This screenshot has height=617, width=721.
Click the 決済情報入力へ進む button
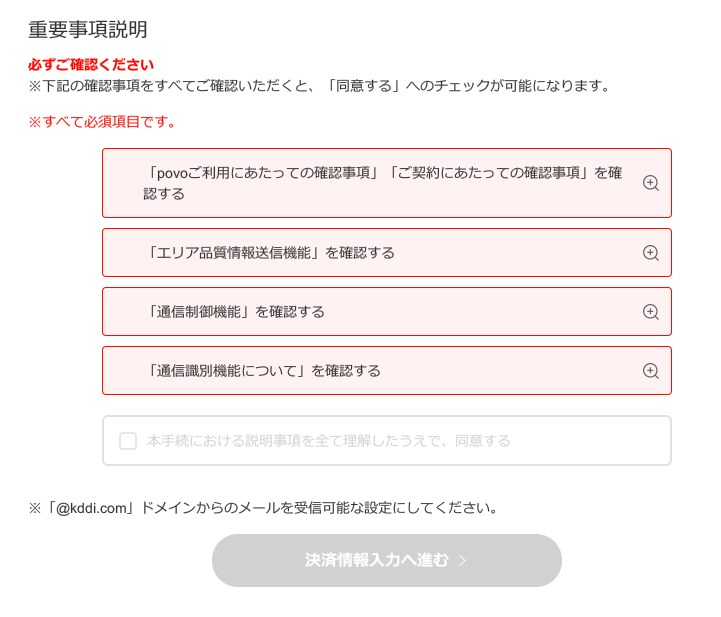(x=387, y=560)
